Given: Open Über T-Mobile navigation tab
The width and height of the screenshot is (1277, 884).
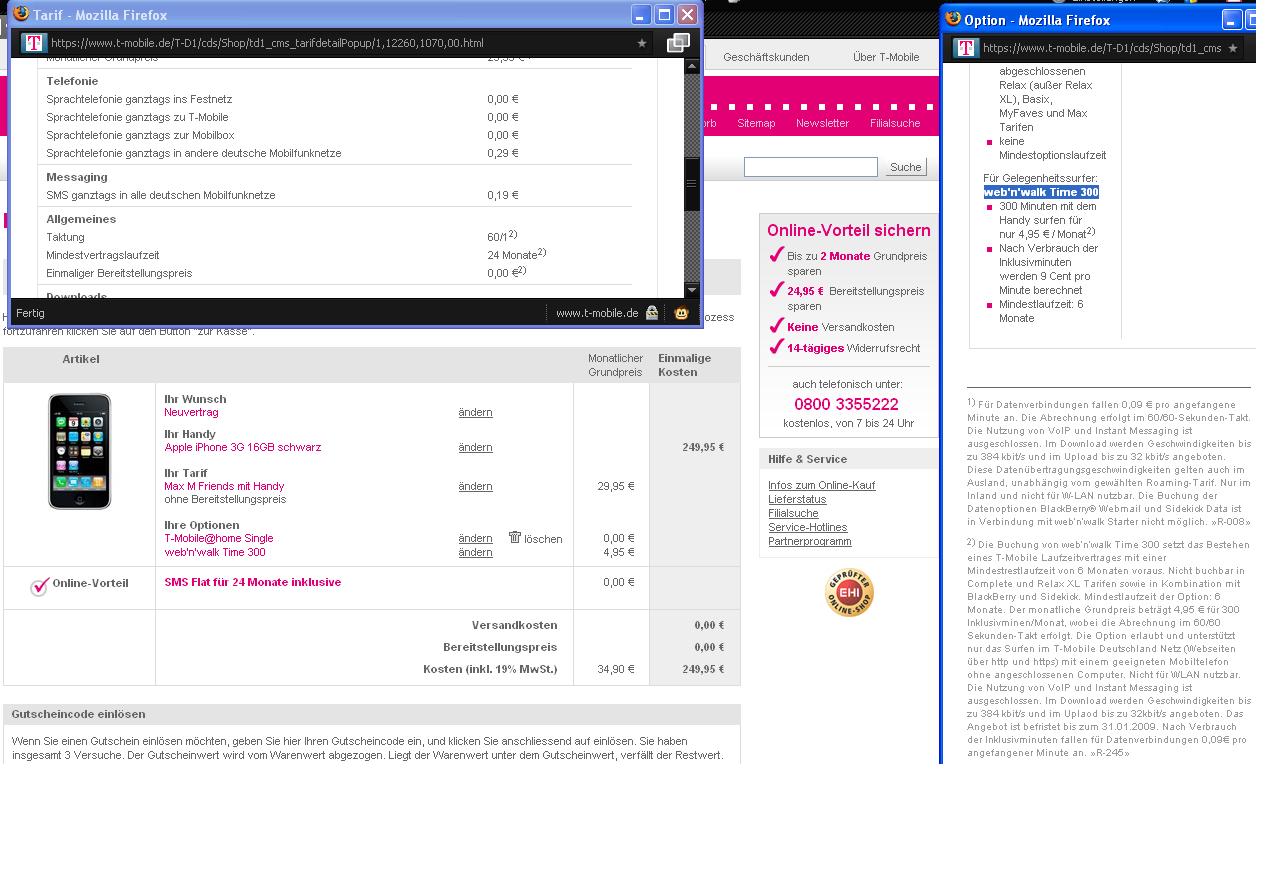Looking at the screenshot, I should (886, 57).
